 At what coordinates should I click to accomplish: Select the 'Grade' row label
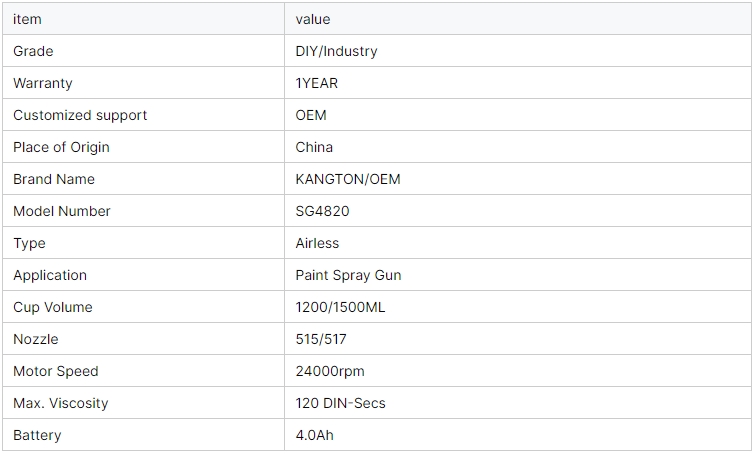tap(33, 51)
